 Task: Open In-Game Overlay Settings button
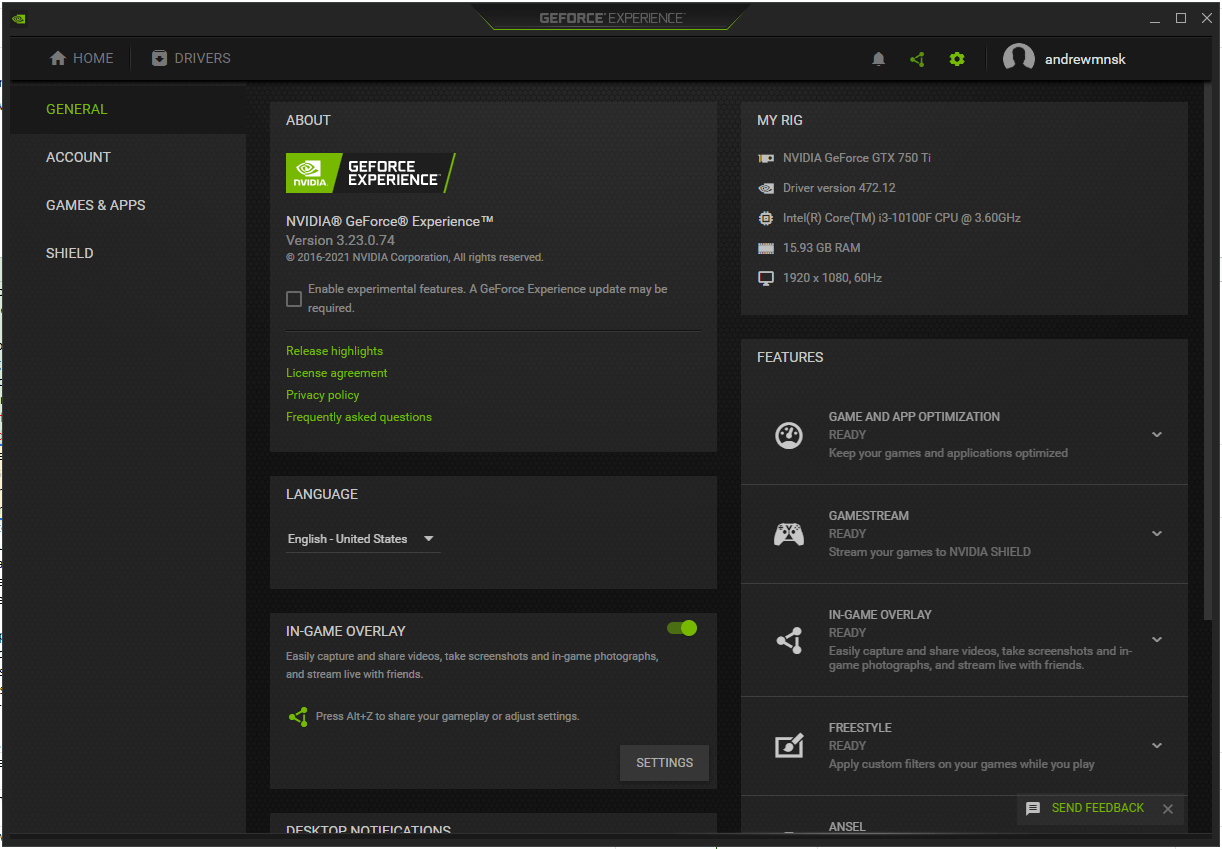pyautogui.click(x=664, y=763)
